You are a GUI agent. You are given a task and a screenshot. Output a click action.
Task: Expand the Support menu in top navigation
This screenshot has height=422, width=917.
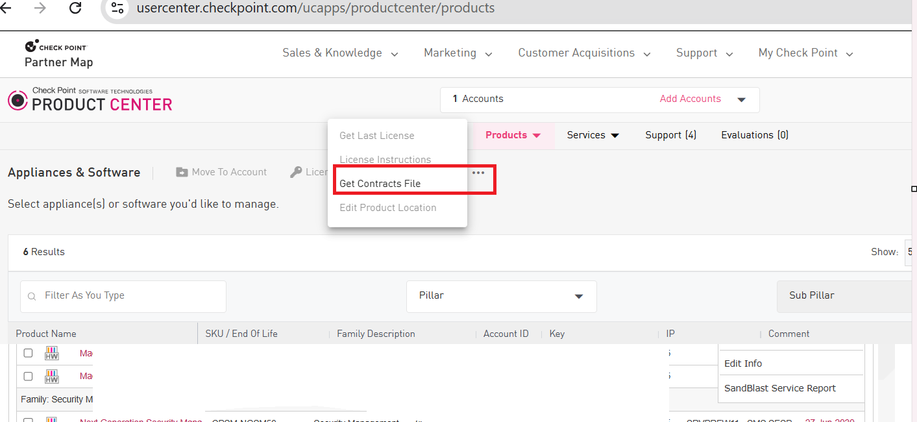point(705,53)
